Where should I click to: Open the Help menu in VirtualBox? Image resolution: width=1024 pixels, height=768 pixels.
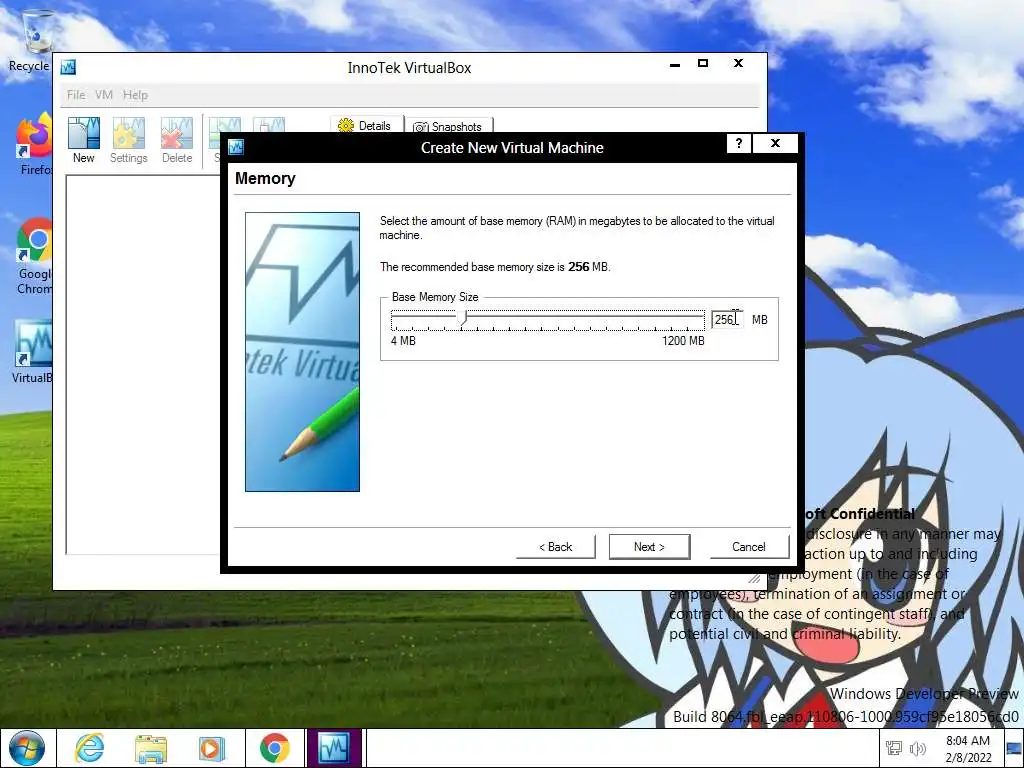pyautogui.click(x=135, y=95)
